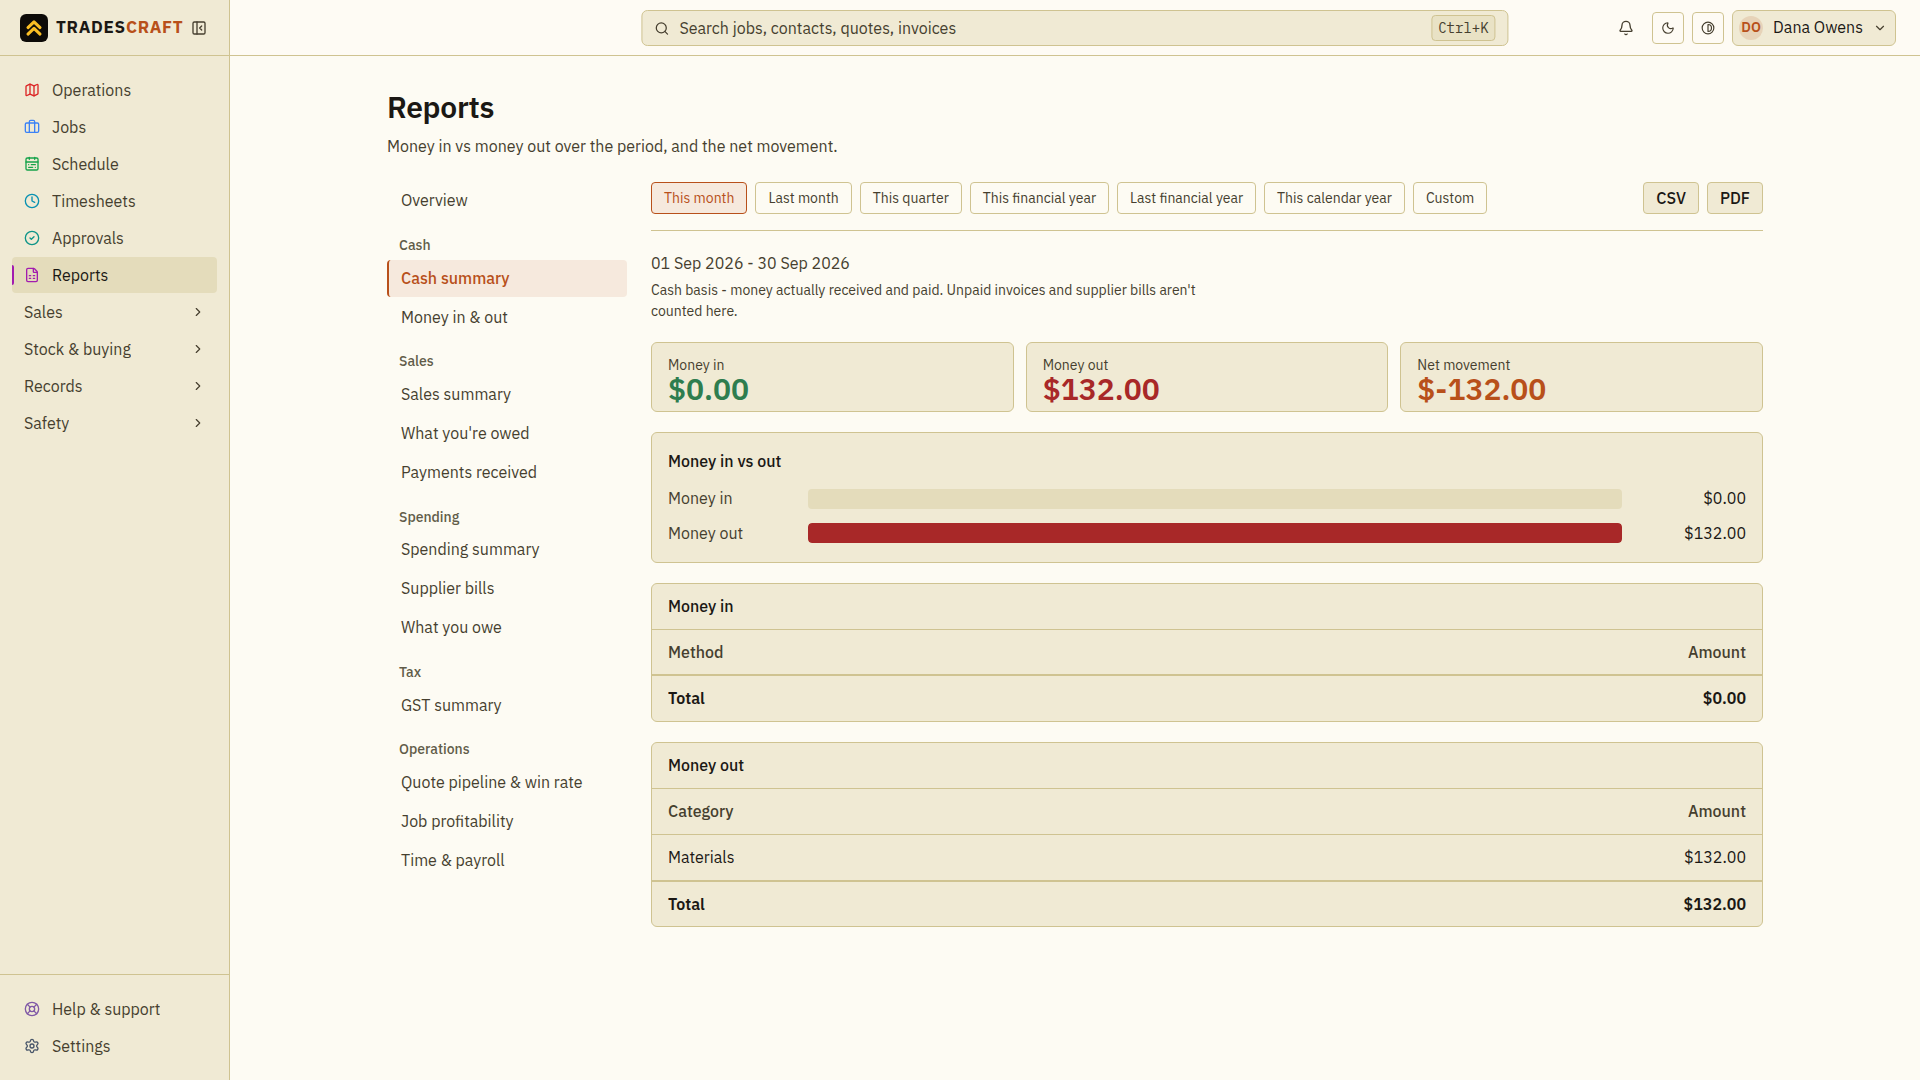This screenshot has width=1920, height=1080.
Task: Click the Tradescraft logo icon
Action: pyautogui.click(x=34, y=28)
